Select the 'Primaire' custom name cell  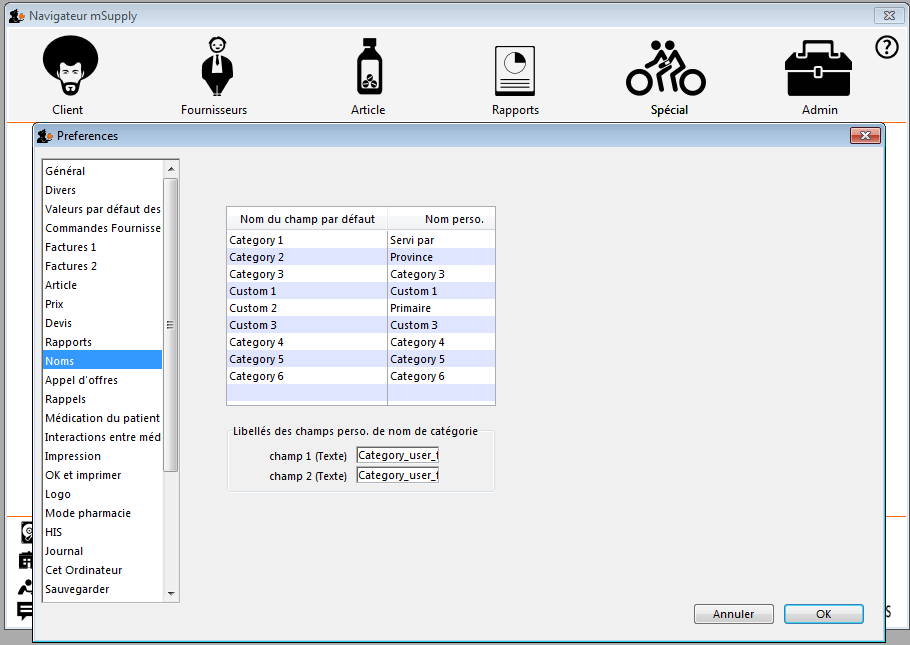tap(442, 308)
